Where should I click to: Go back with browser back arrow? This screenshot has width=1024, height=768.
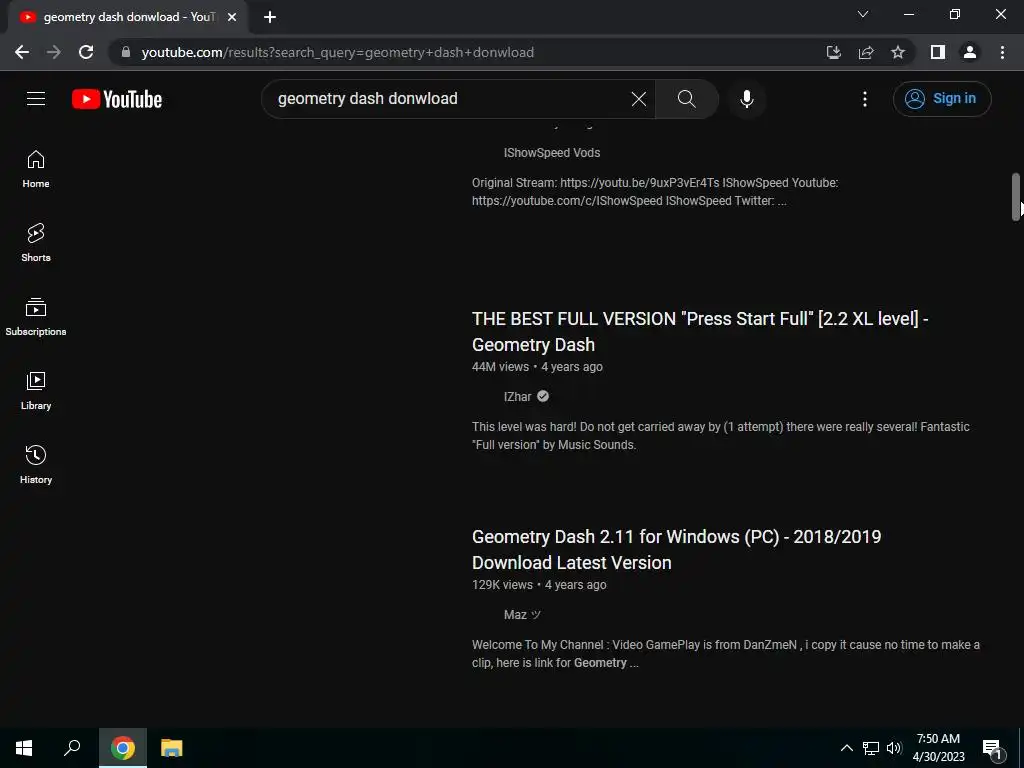coord(22,52)
